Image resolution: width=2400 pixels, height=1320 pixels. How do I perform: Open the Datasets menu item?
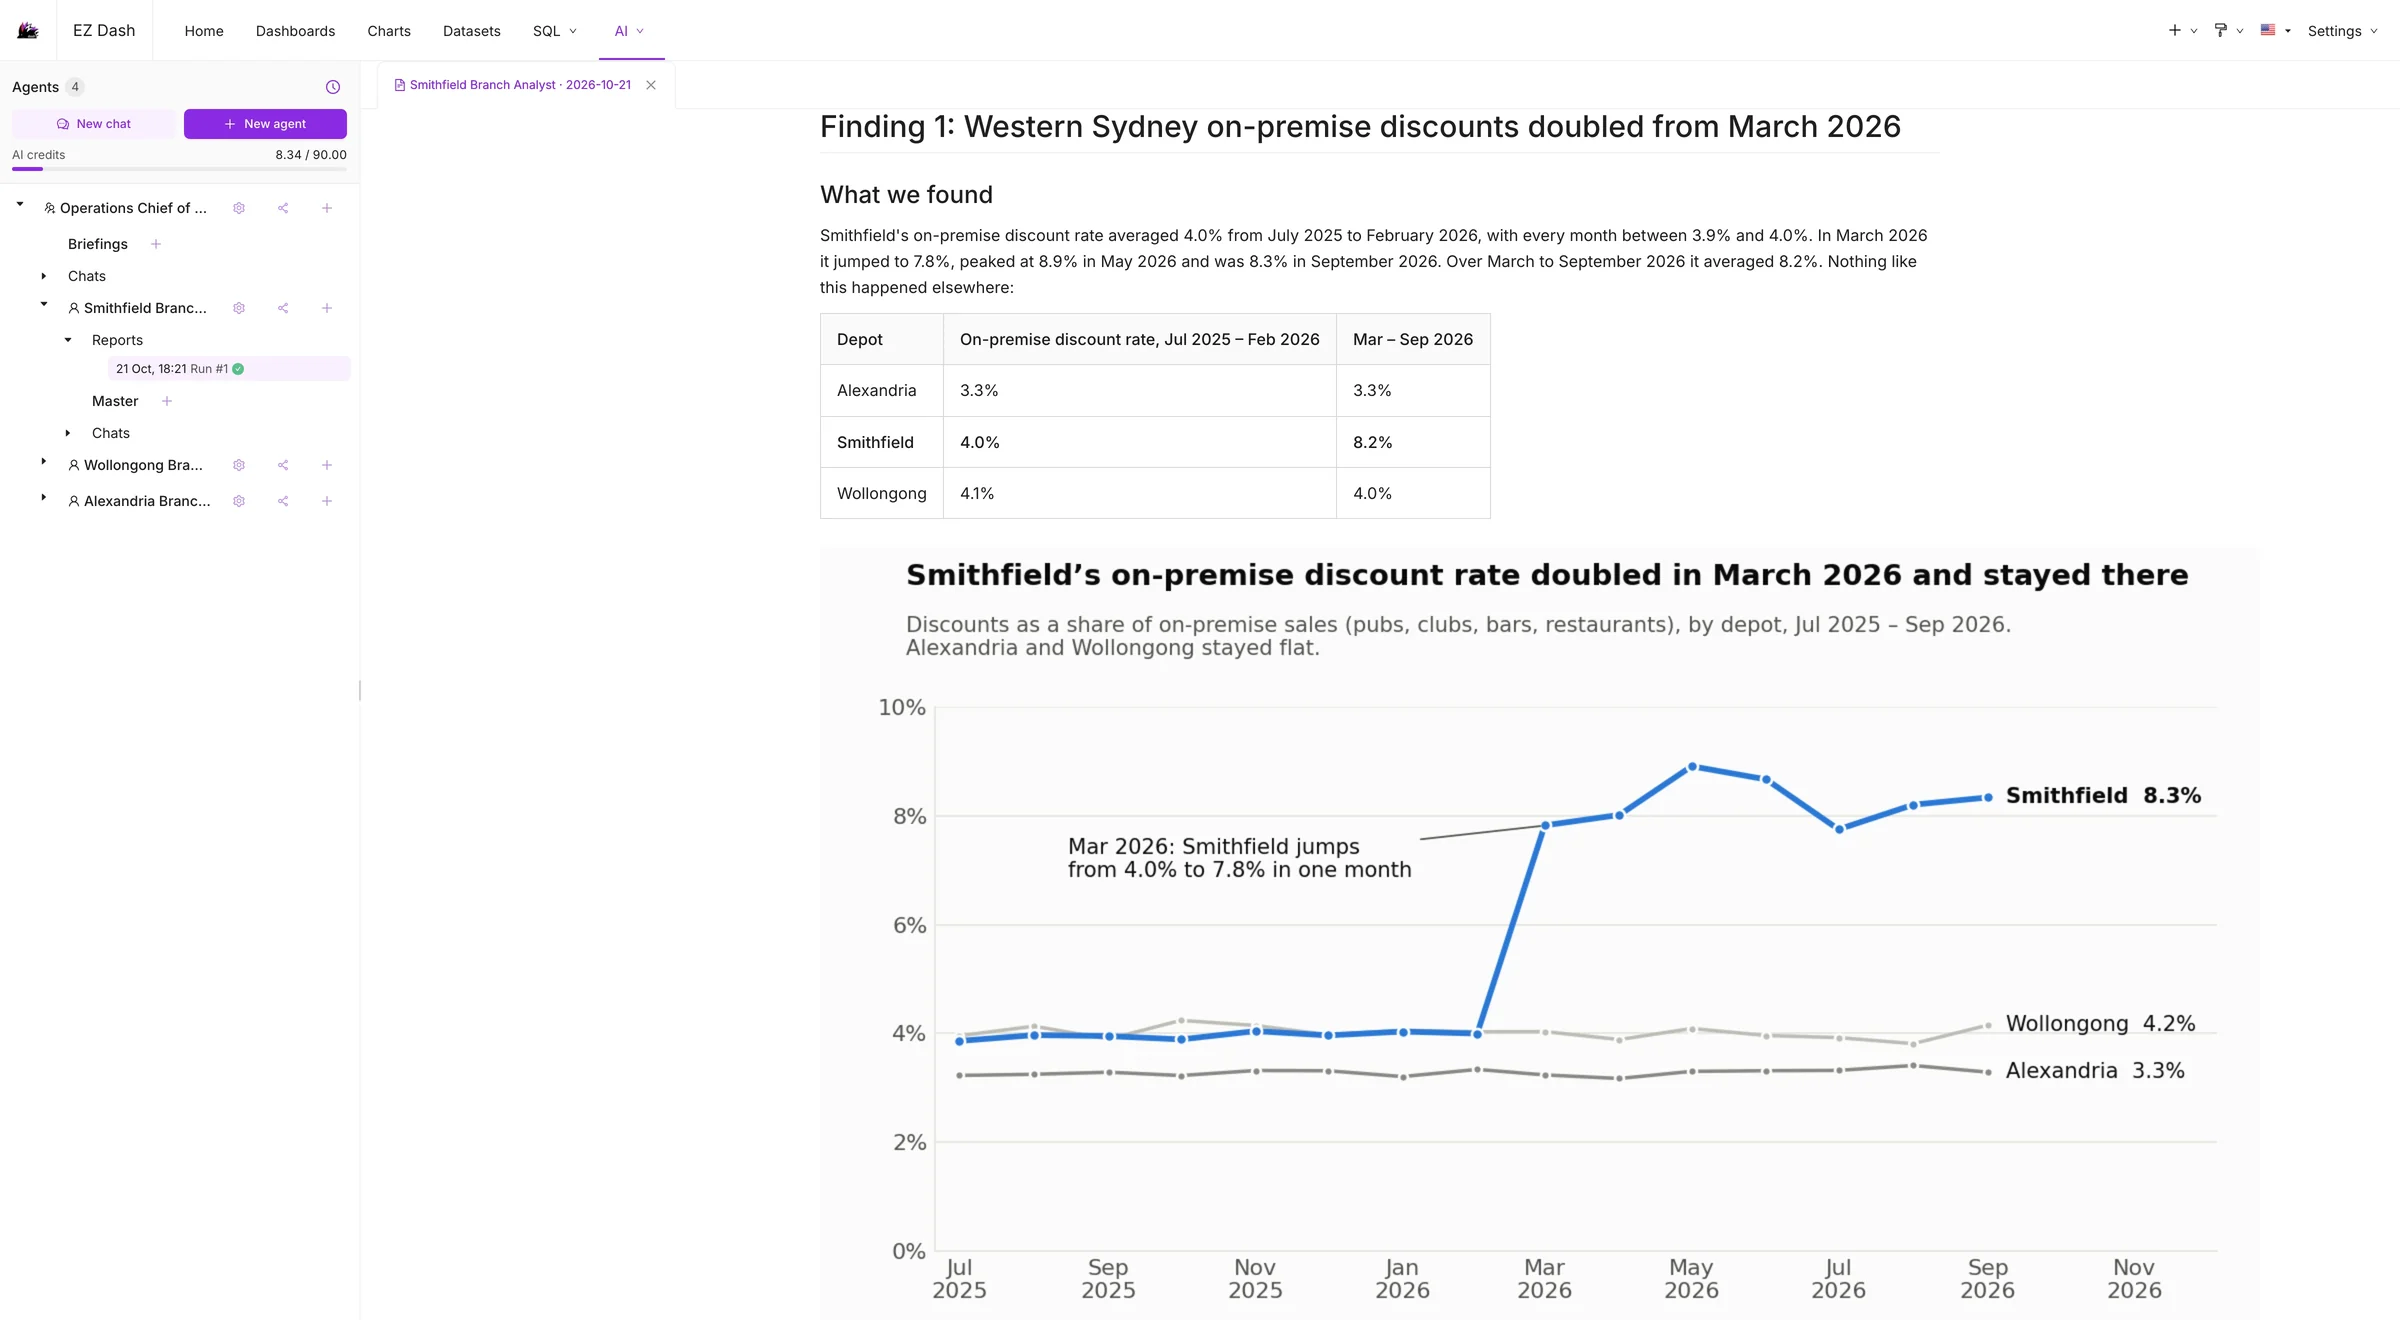pos(472,31)
